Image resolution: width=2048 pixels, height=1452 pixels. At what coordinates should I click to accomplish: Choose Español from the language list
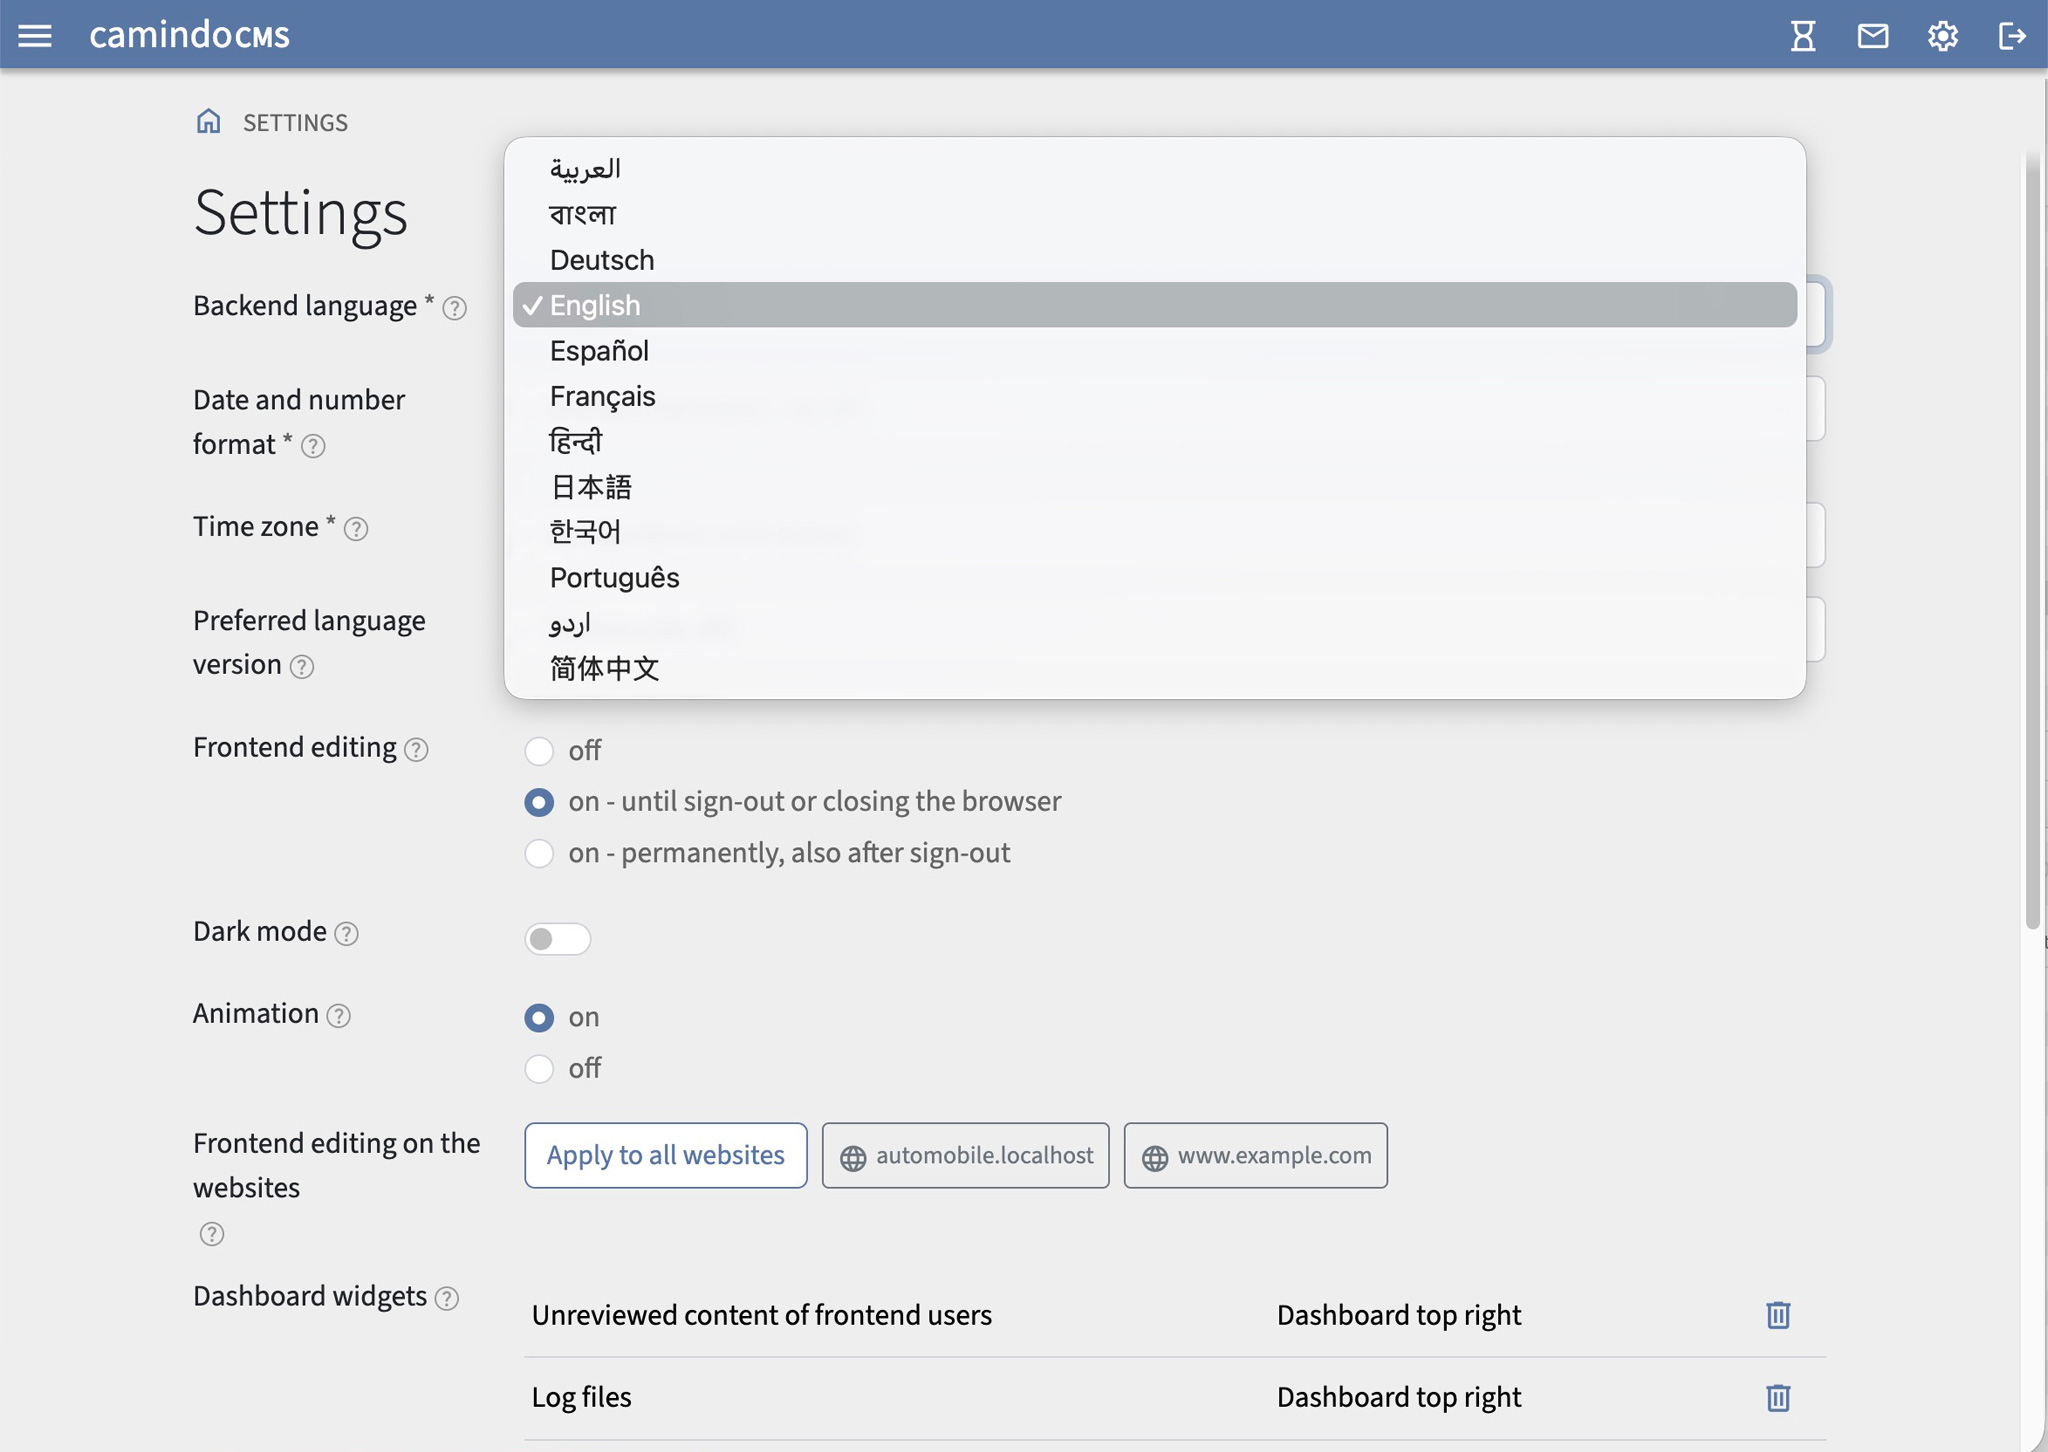click(x=1154, y=351)
